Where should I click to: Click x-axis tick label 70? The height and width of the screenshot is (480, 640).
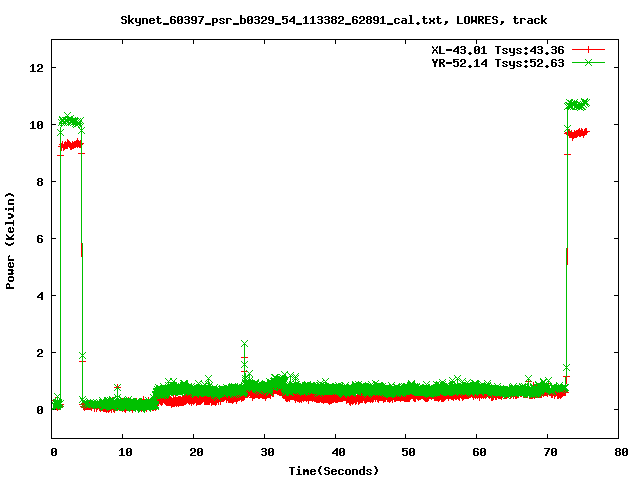tap(550, 452)
